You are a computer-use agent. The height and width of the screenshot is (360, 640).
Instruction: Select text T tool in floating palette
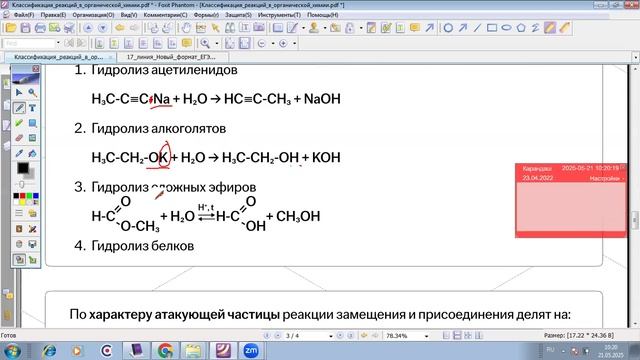(32, 108)
